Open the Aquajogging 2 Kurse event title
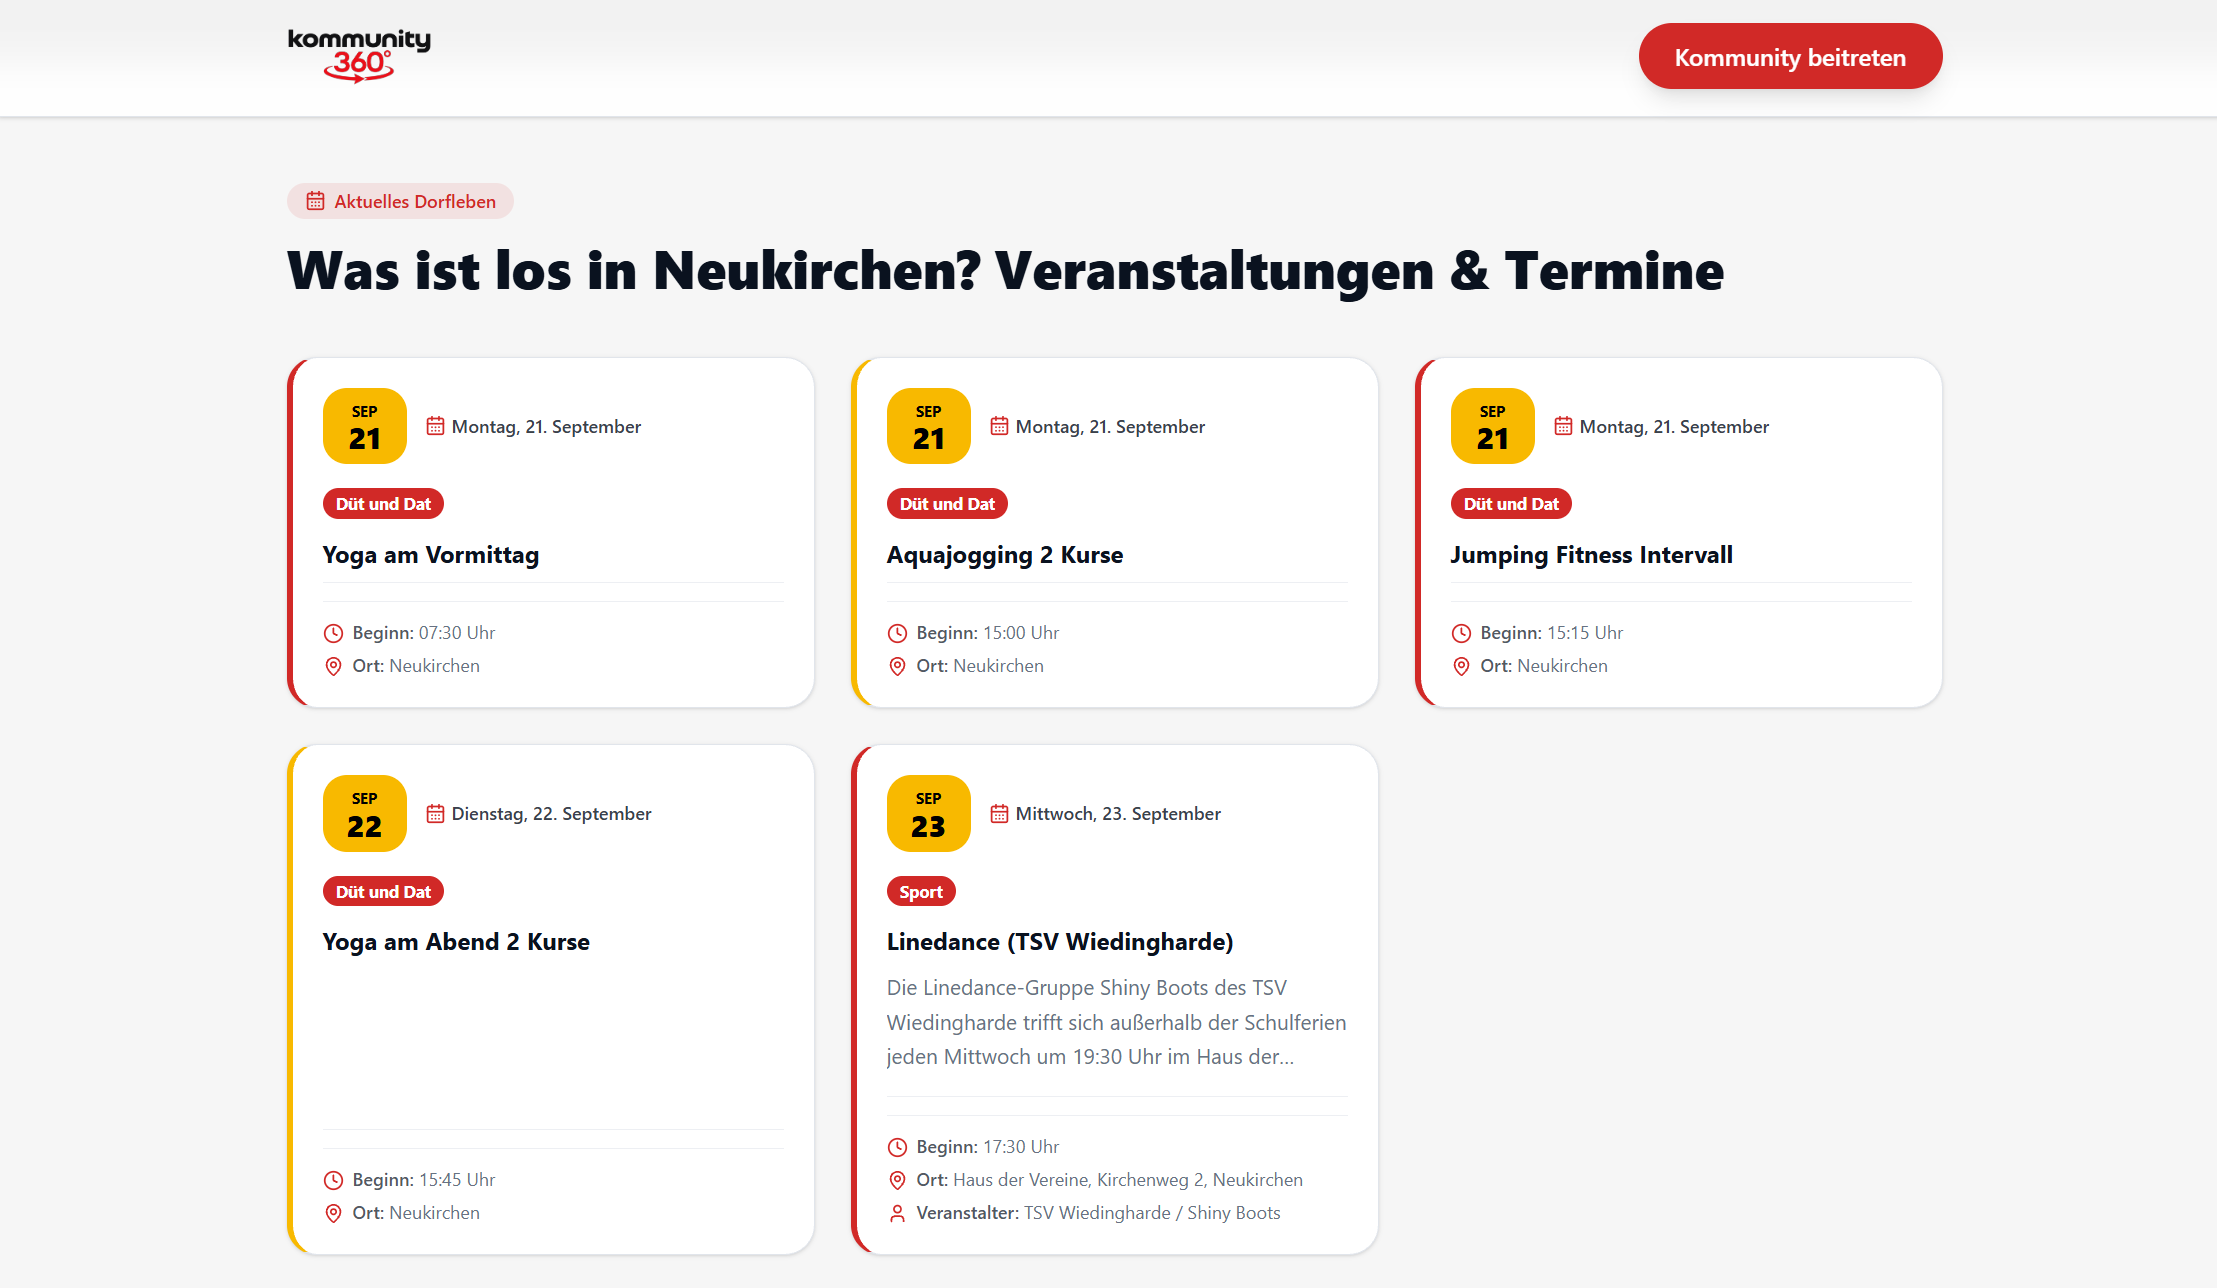Image resolution: width=2217 pixels, height=1288 pixels. (x=1005, y=555)
